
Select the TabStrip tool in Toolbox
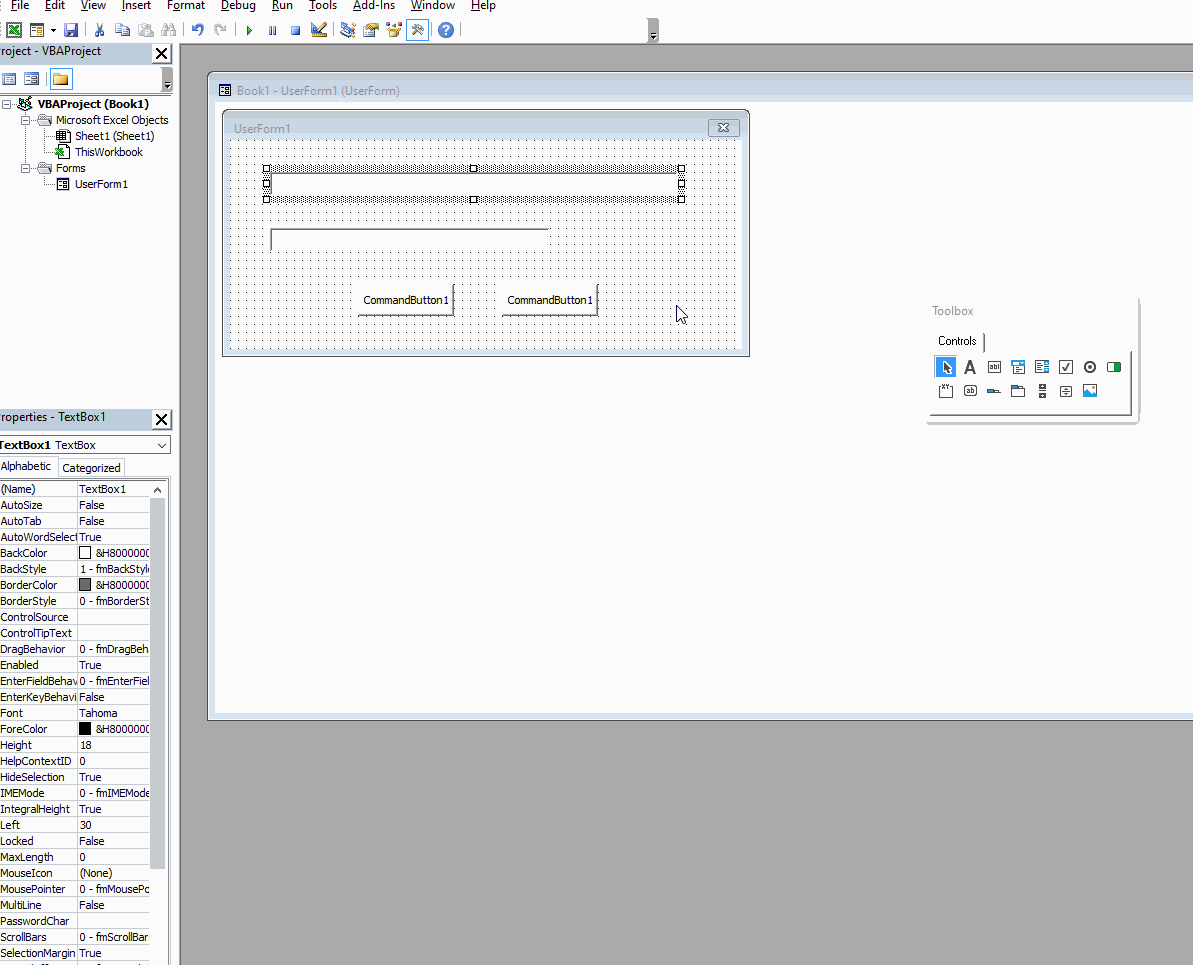click(x=994, y=391)
